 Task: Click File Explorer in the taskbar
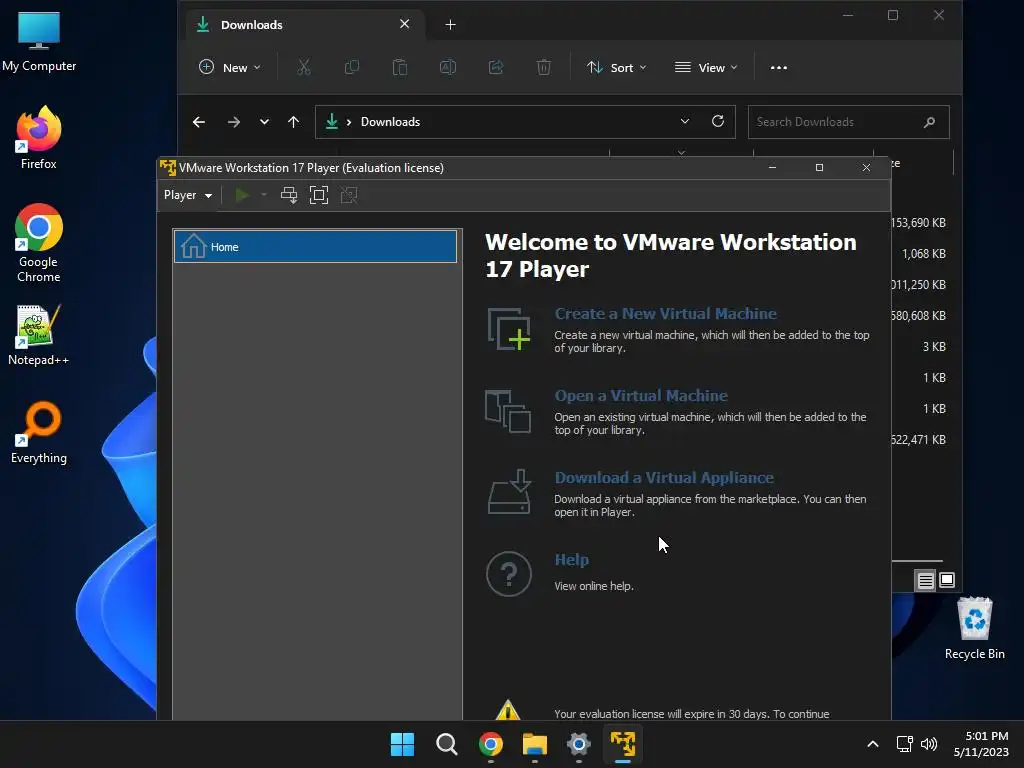(x=534, y=744)
